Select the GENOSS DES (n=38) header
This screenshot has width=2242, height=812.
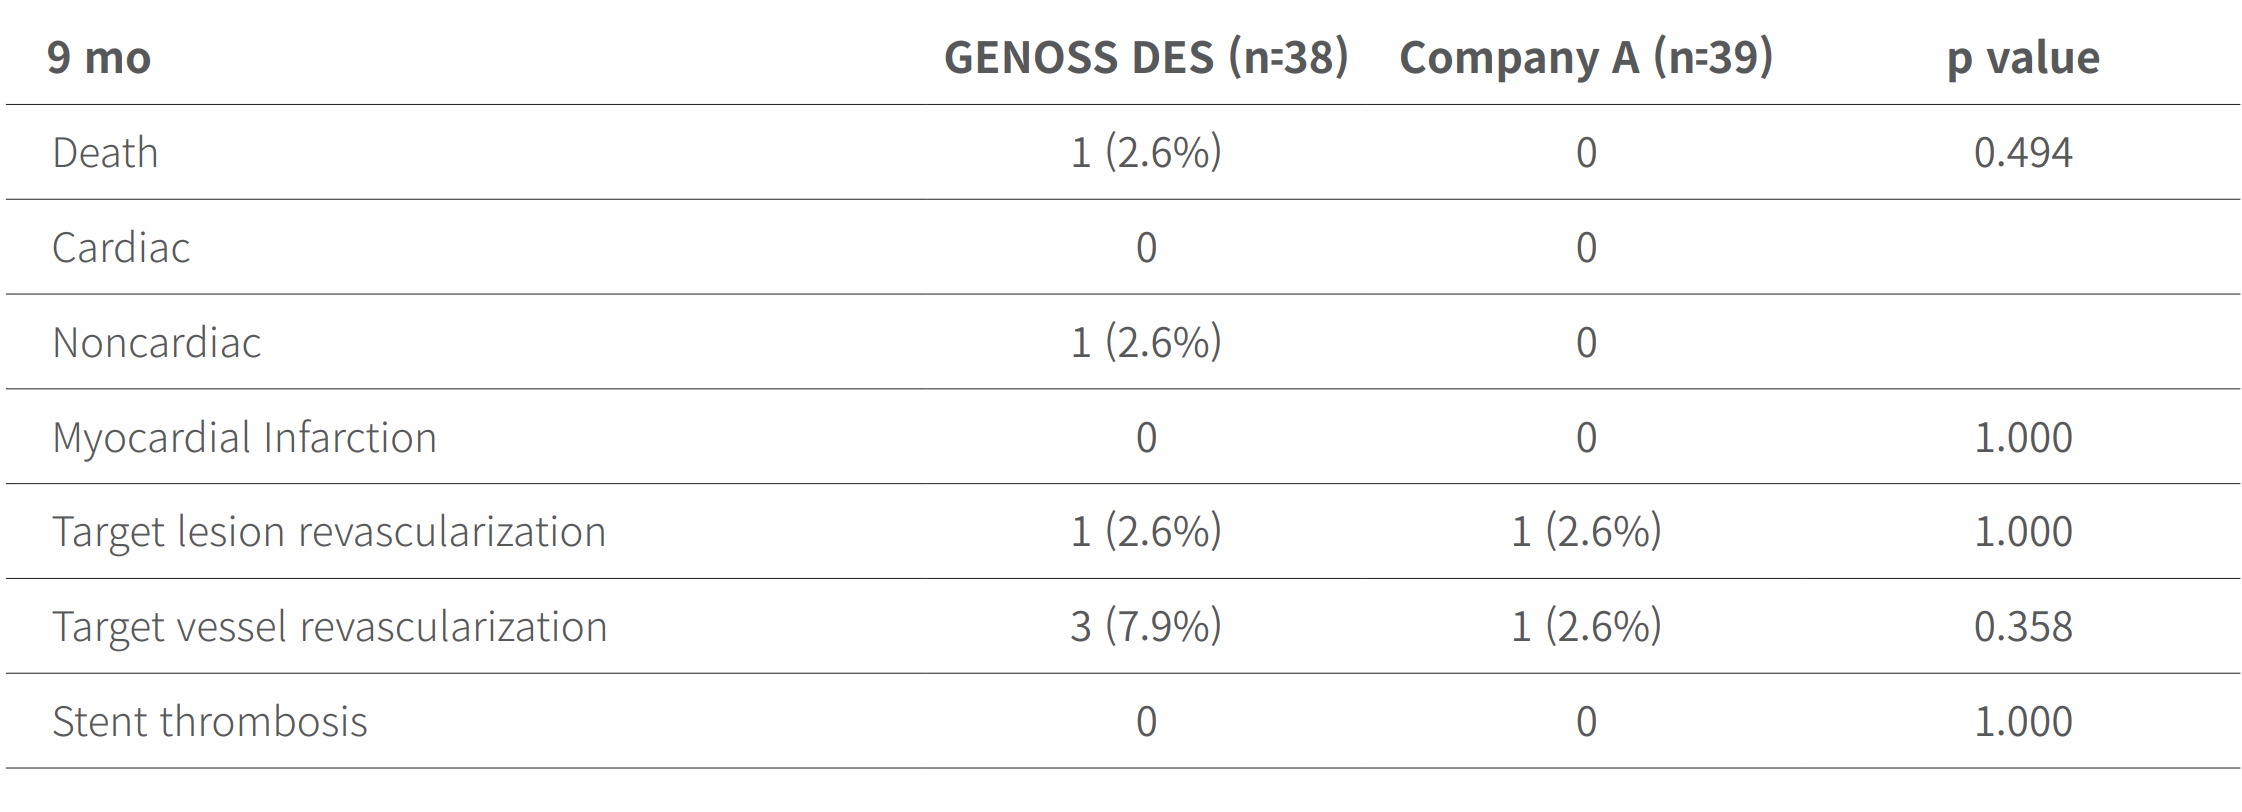click(1146, 58)
